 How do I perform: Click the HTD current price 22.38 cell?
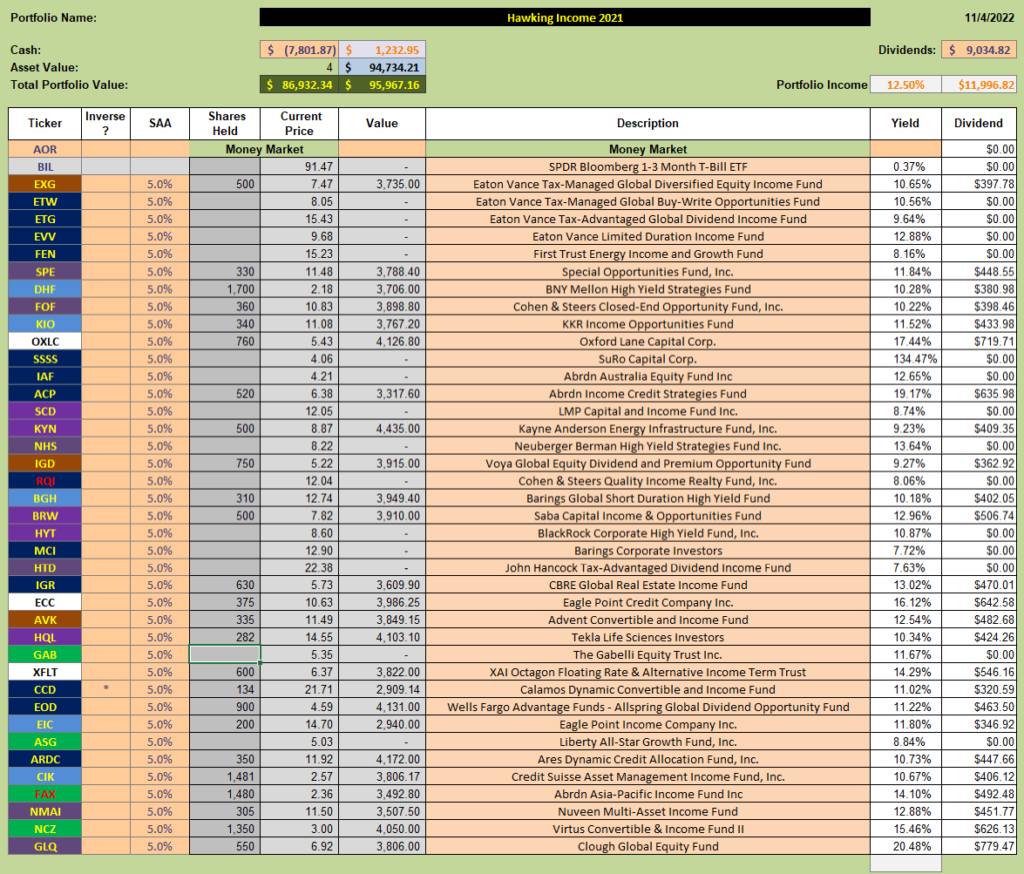tap(300, 568)
